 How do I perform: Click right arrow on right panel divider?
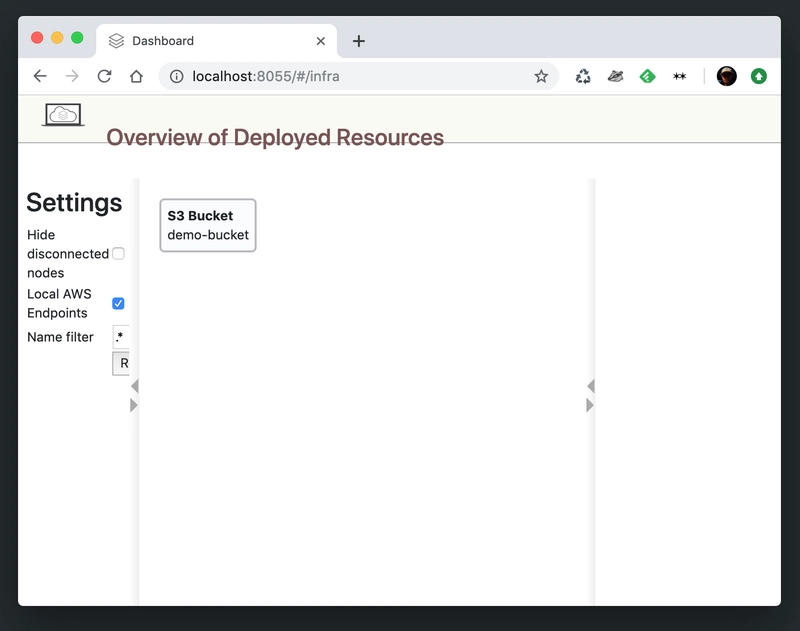click(590, 406)
